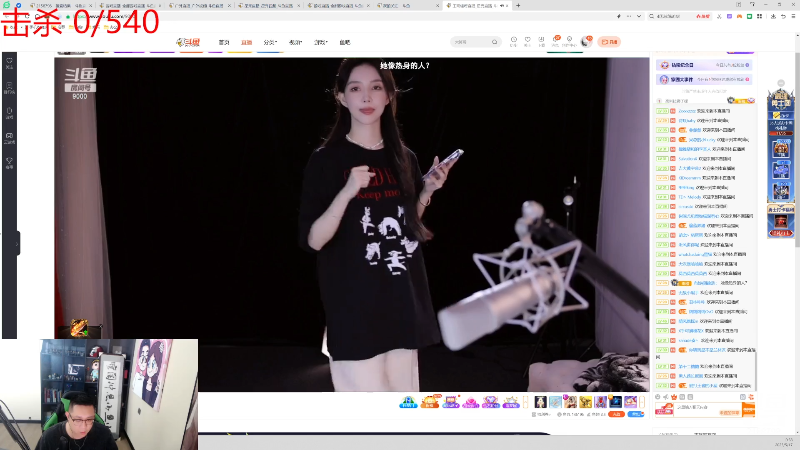800x450 pixels.
Task: Click the orange-highlighted chat message row
Action: [x=705, y=283]
